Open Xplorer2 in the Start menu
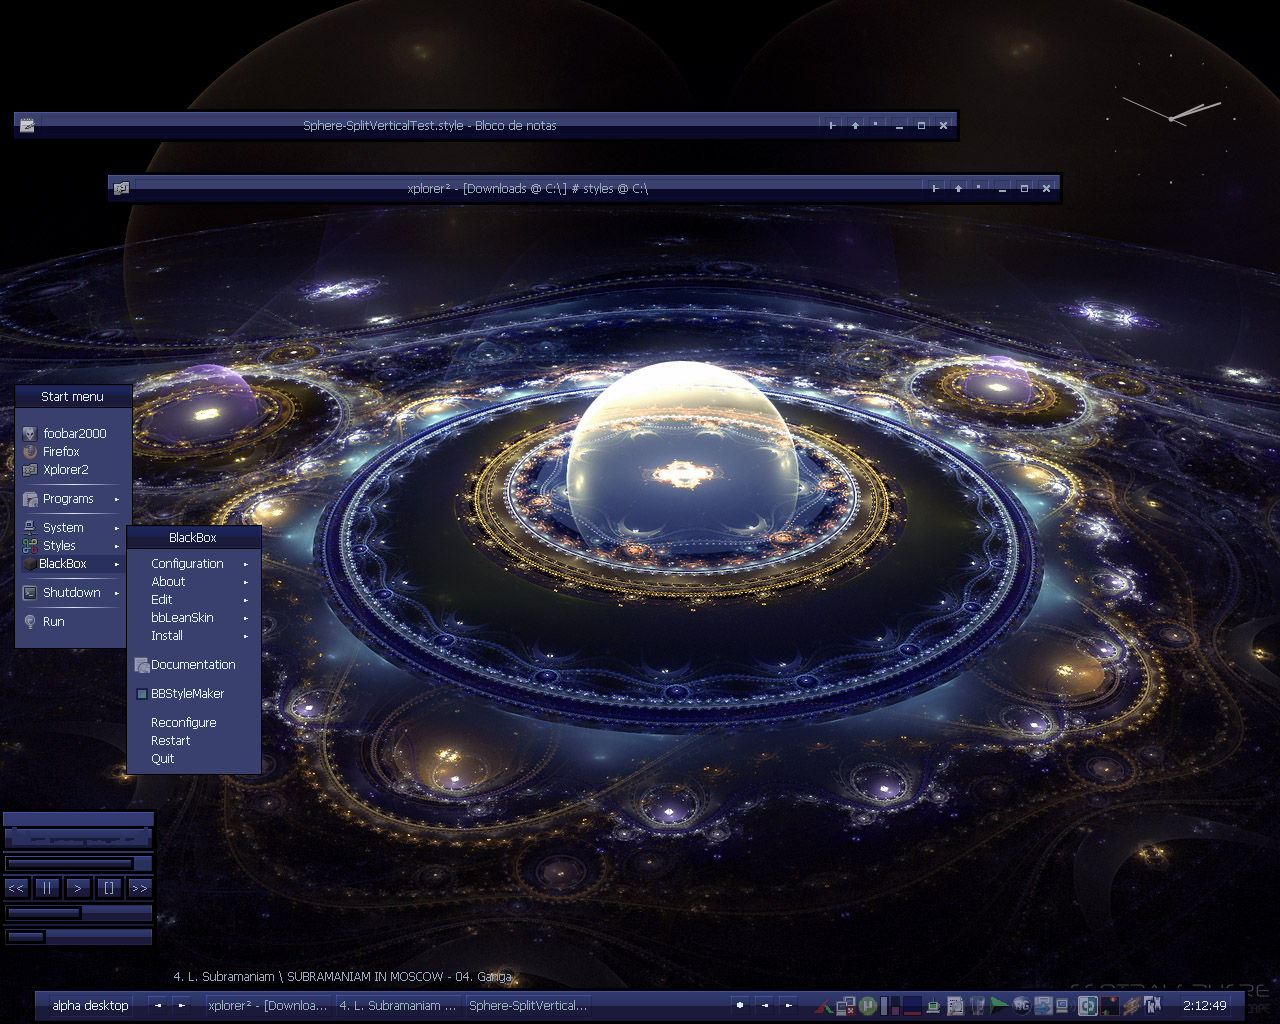1280x1024 pixels. click(74, 469)
